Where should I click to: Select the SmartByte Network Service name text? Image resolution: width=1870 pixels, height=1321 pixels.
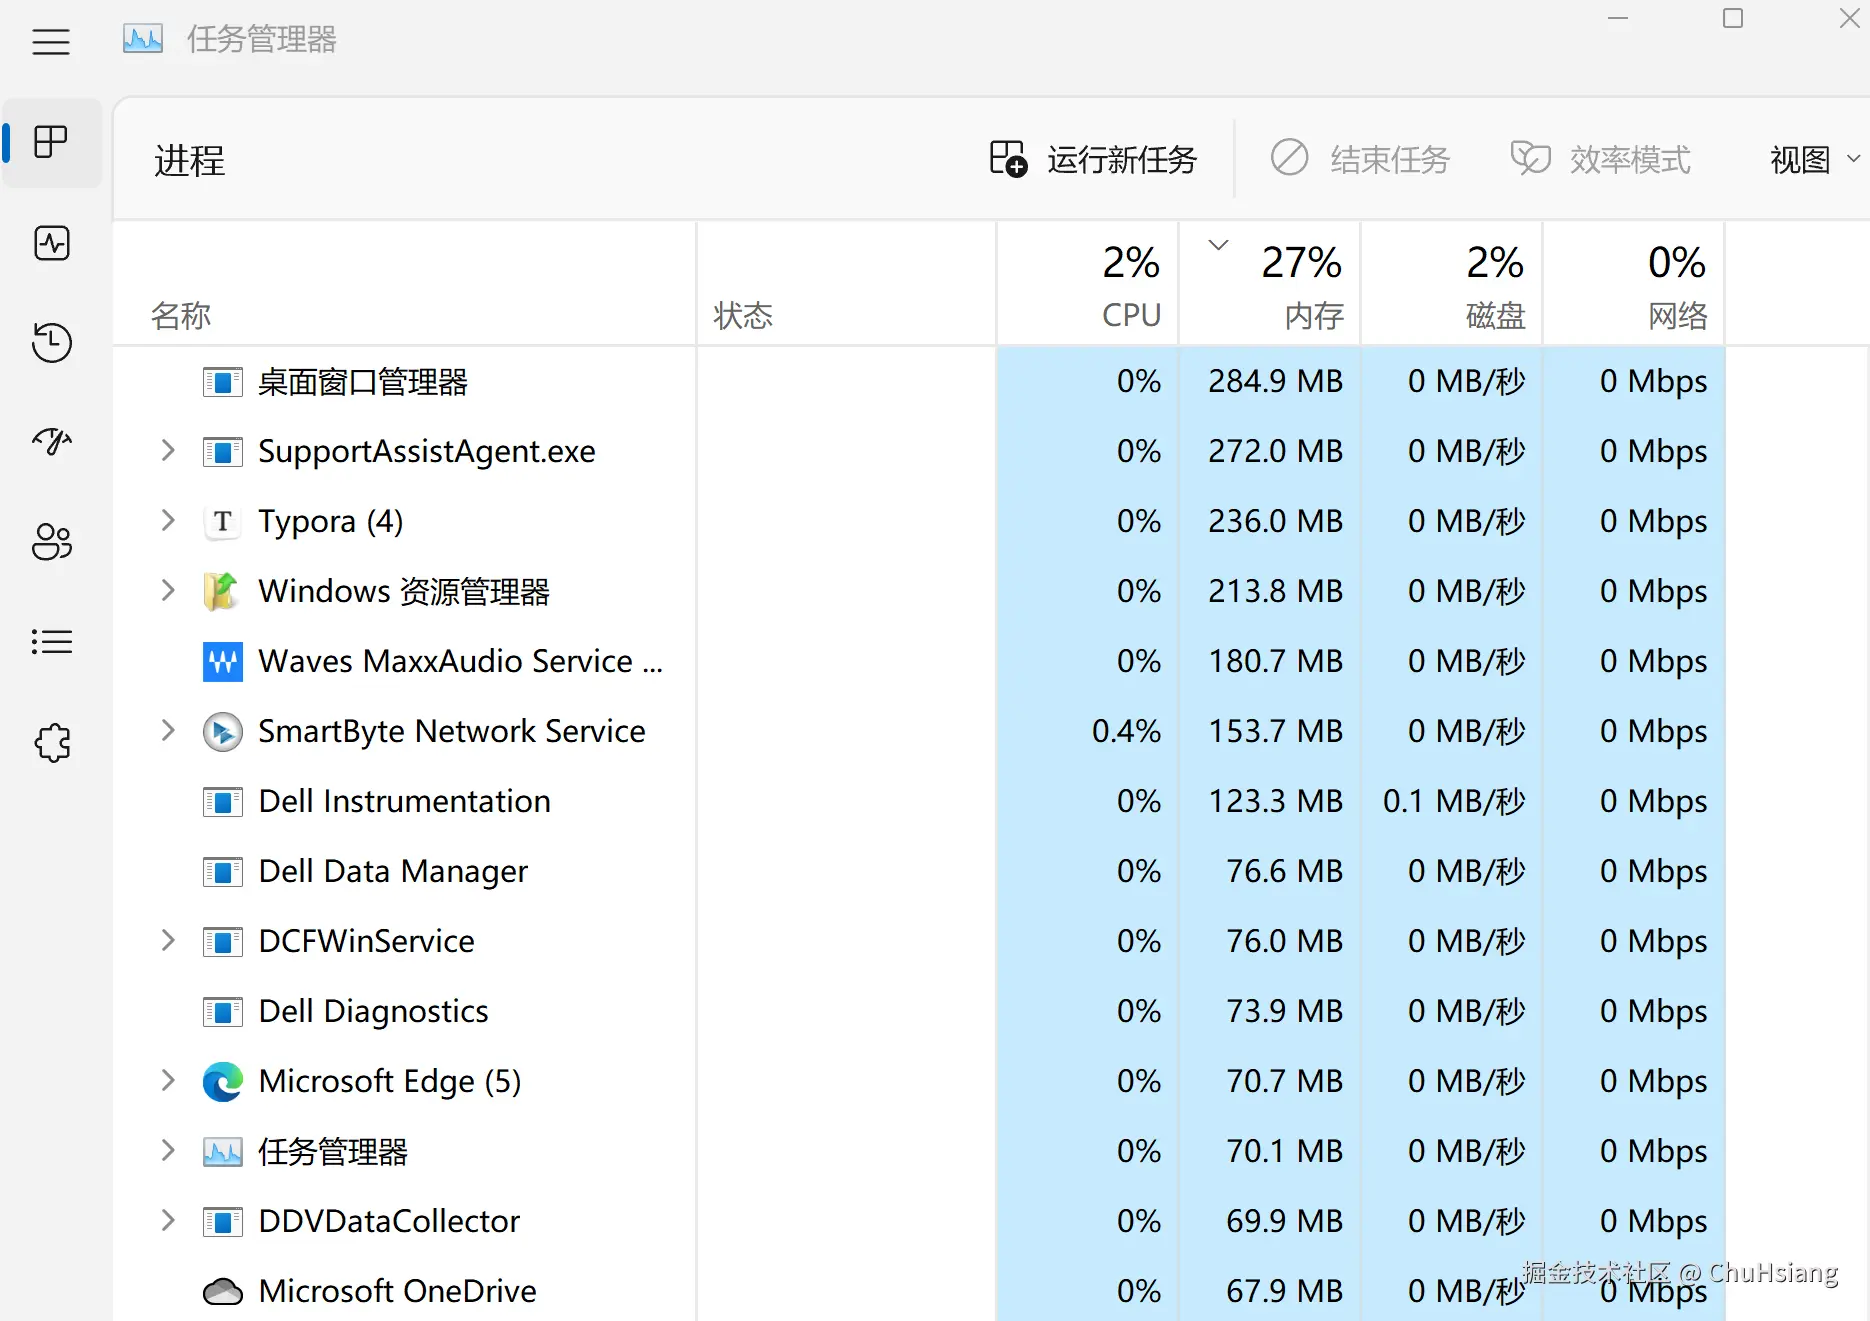(x=451, y=732)
